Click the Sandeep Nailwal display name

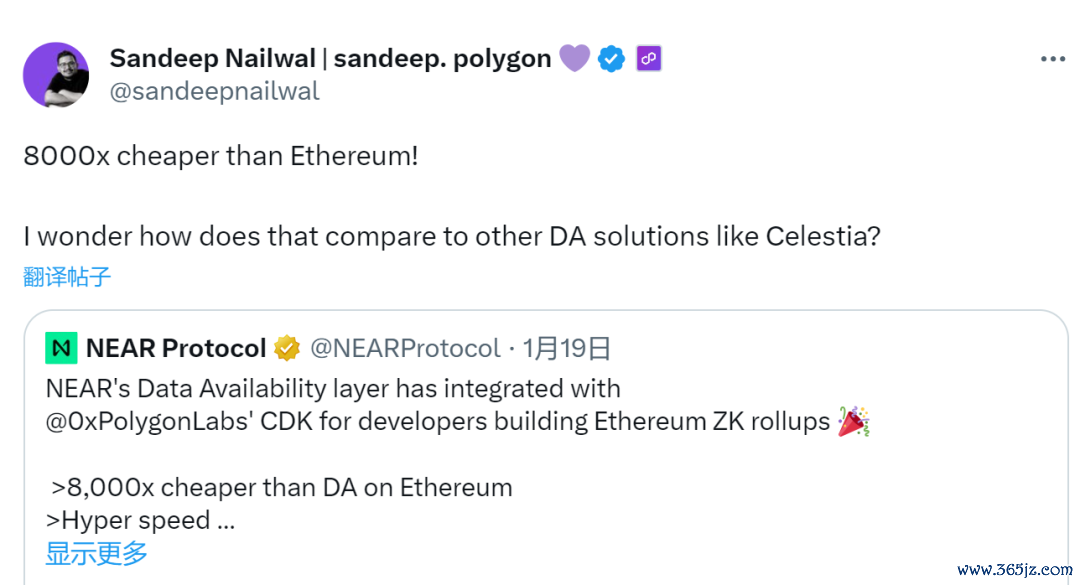(330, 59)
